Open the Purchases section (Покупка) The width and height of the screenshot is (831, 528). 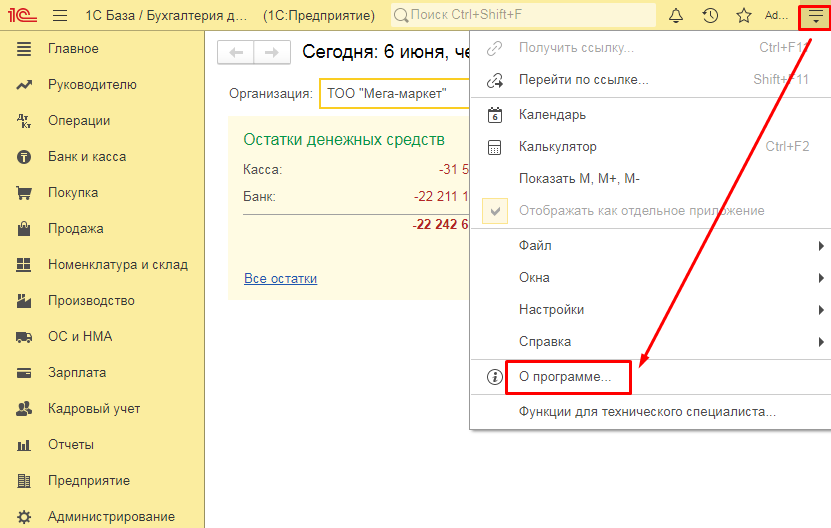72,193
